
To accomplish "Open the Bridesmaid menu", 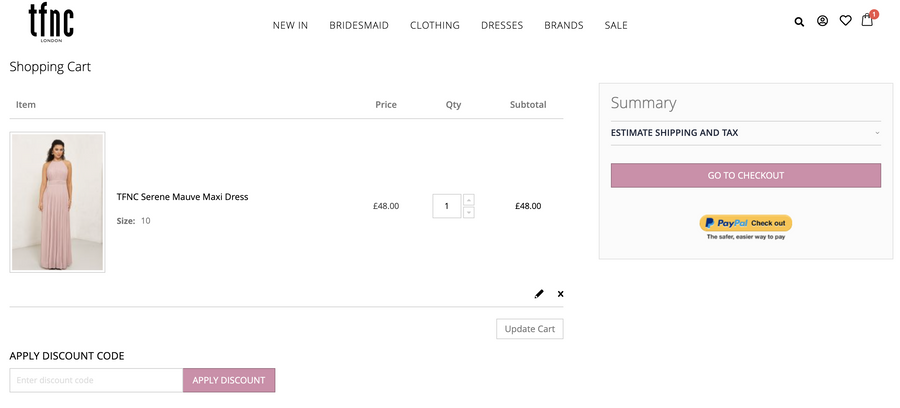I will click(x=359, y=25).
